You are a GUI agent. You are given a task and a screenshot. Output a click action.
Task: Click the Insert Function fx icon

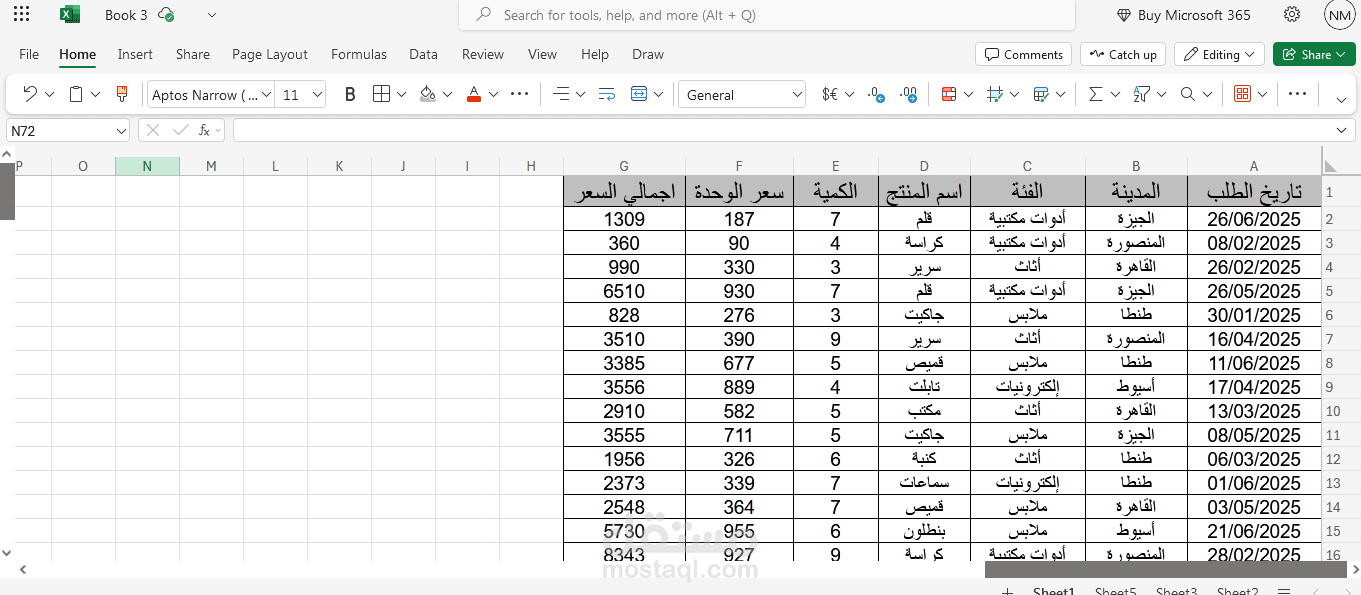204,130
